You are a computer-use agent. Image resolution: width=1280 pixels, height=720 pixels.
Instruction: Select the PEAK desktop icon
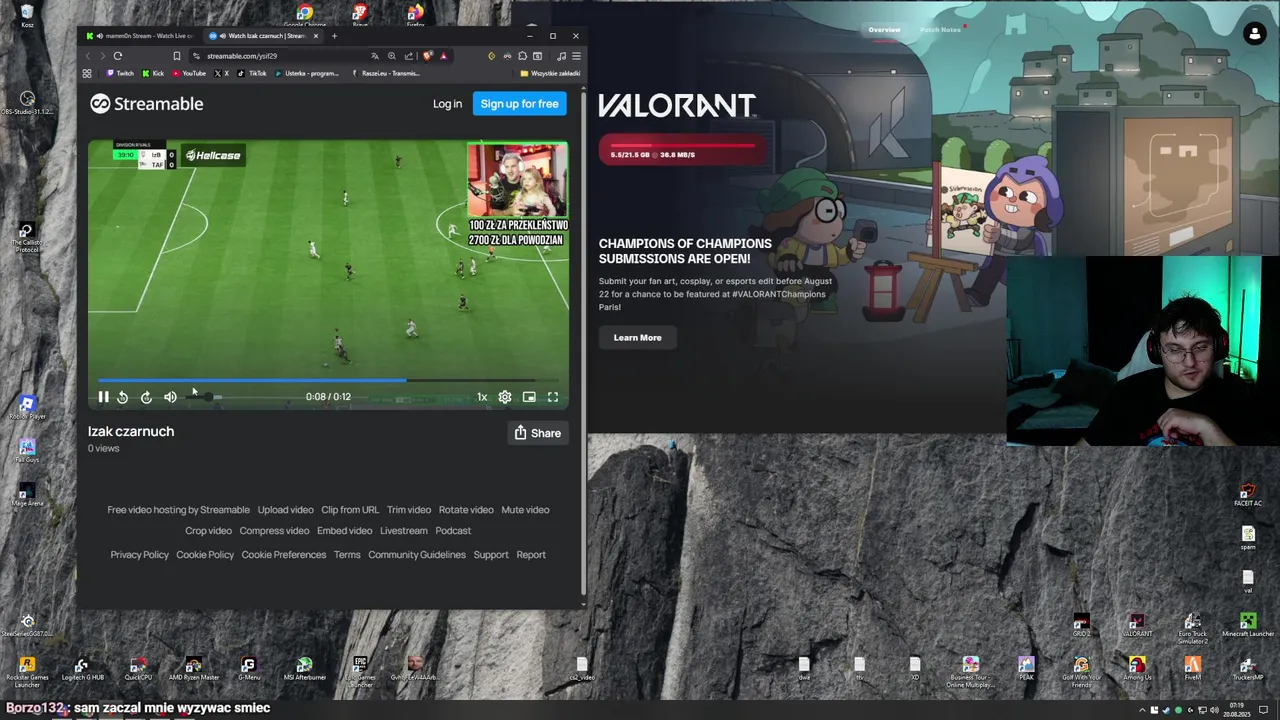[1026, 670]
